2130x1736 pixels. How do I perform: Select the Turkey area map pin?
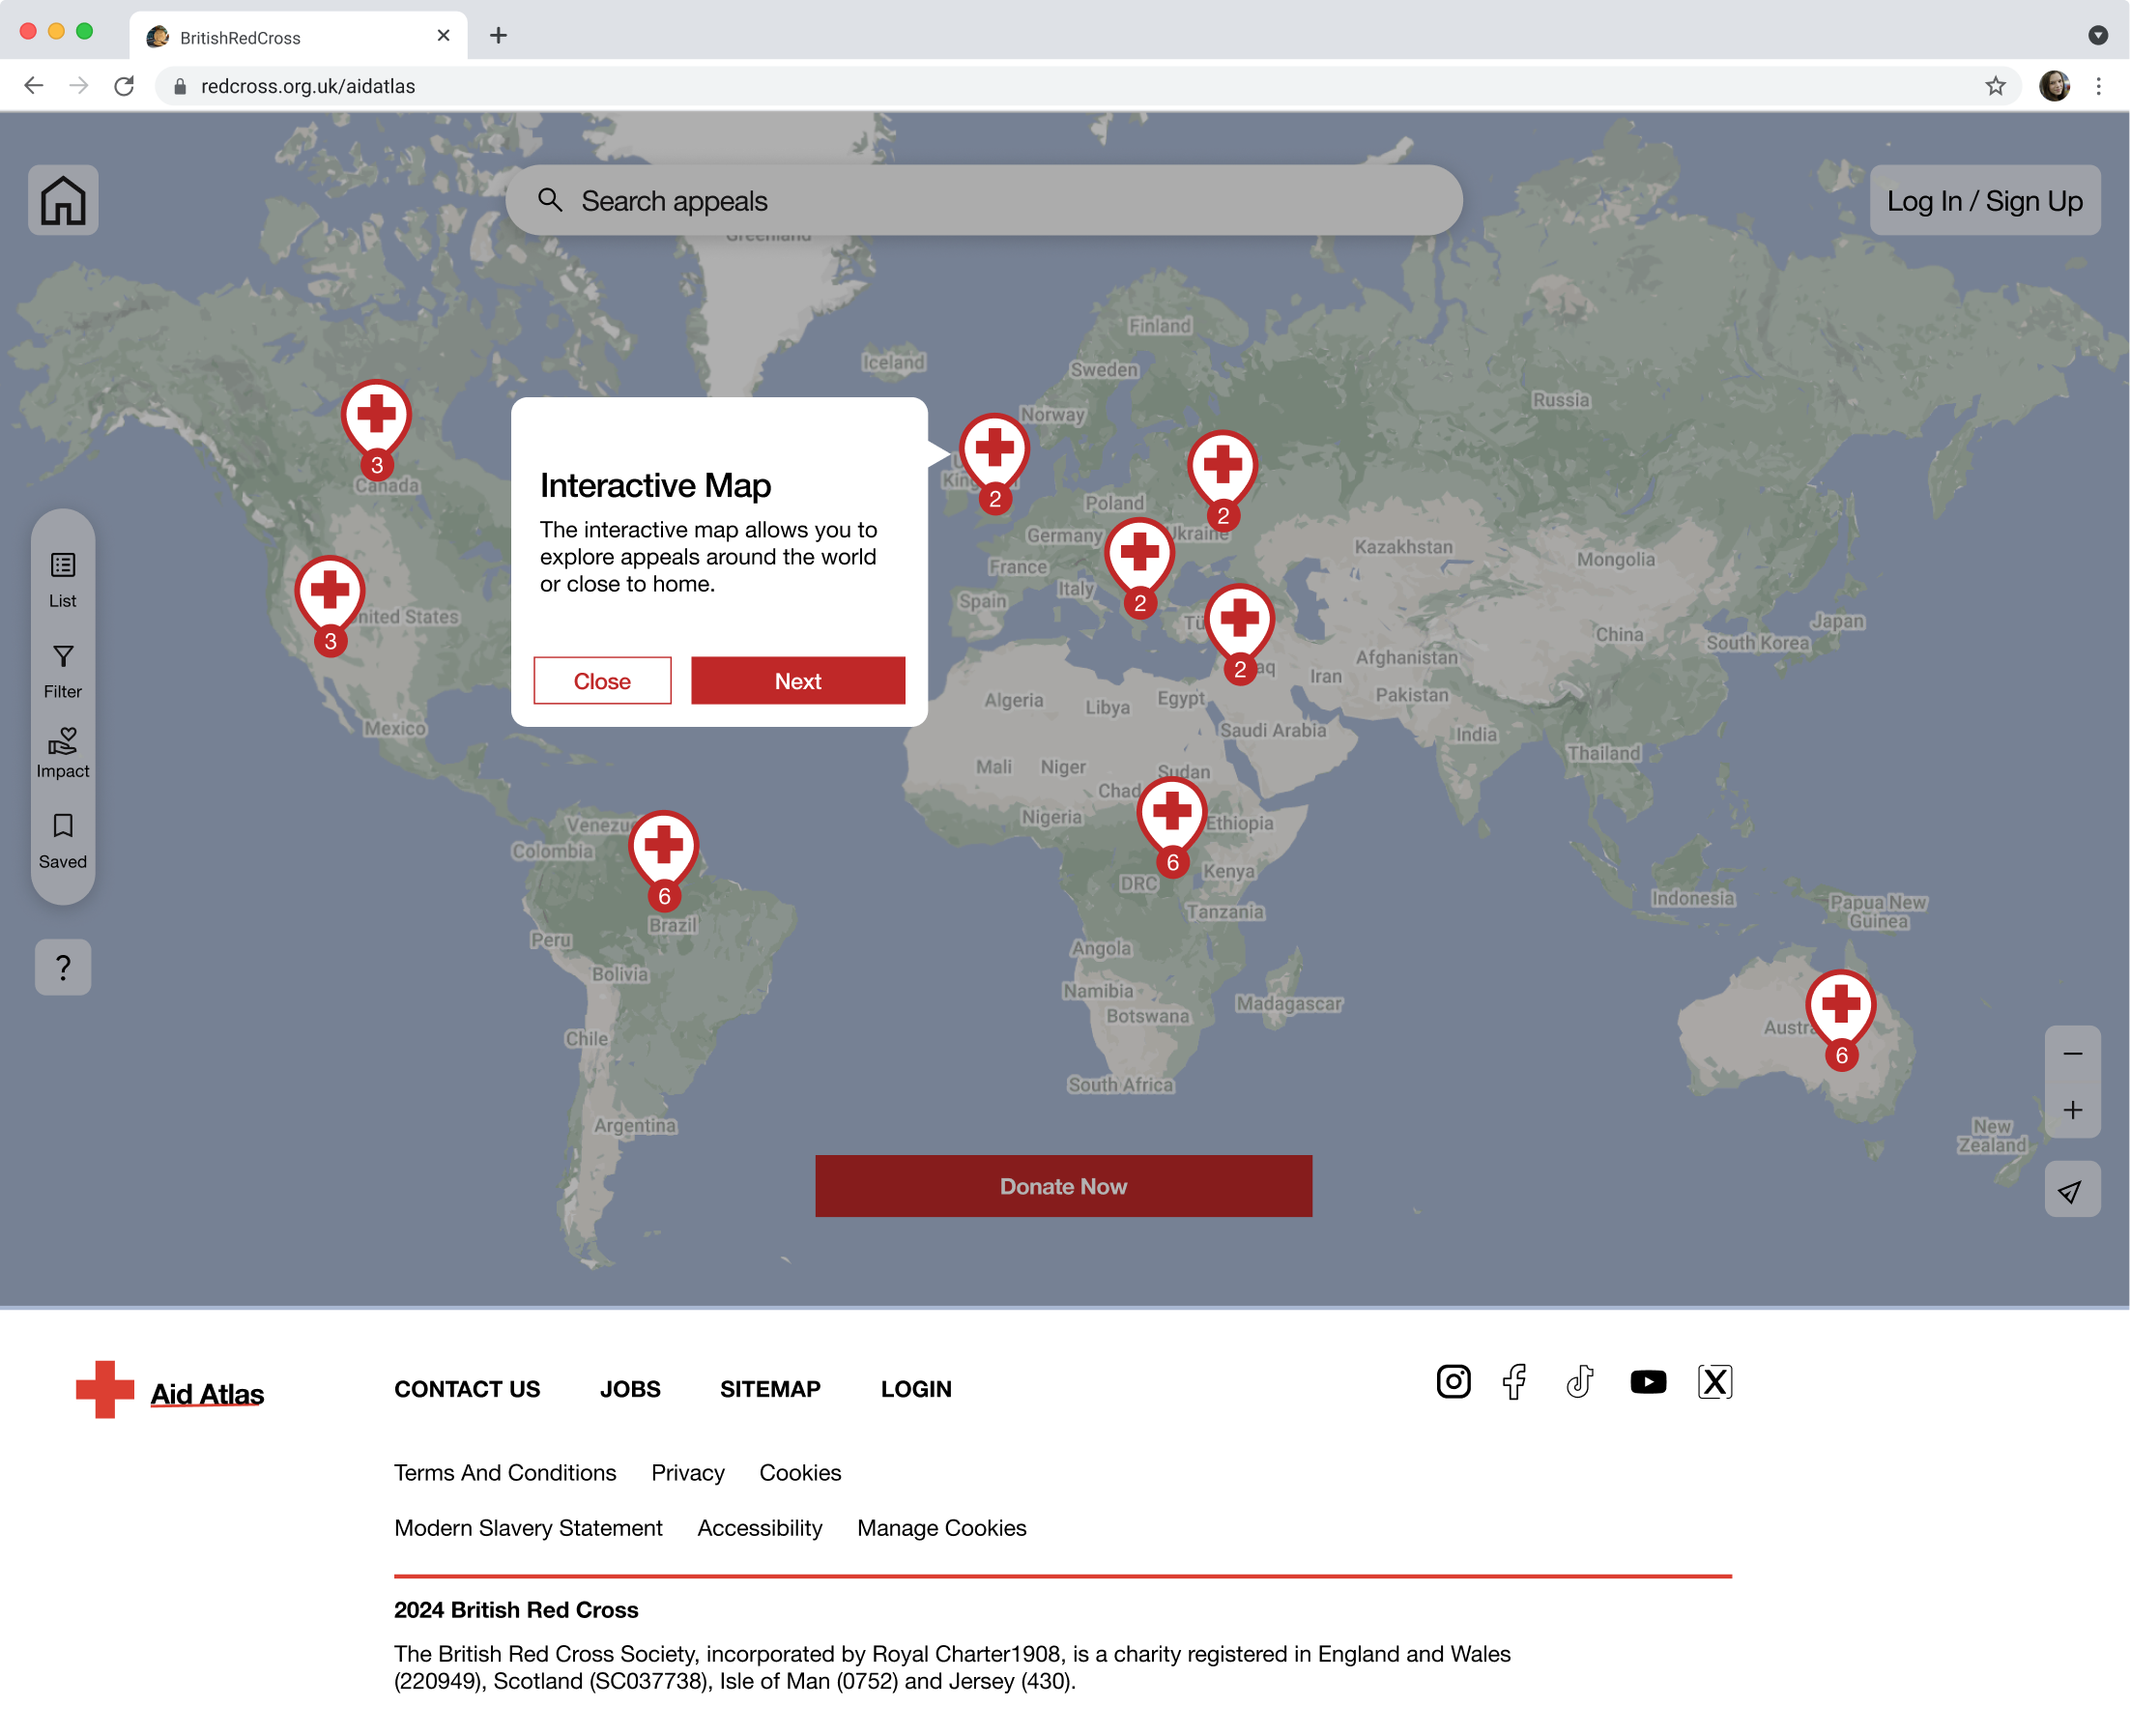[1240, 633]
